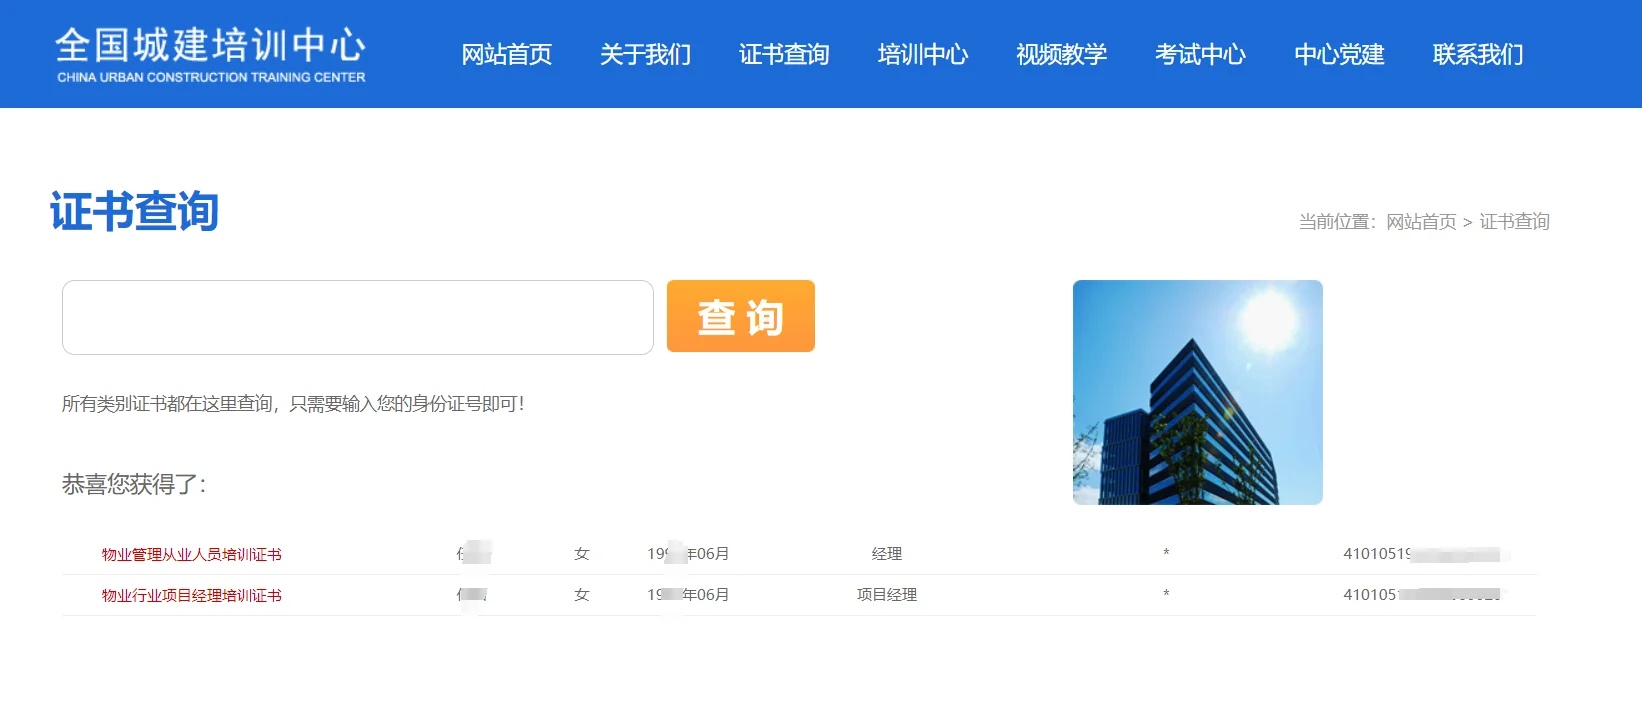Viewport: 1642px width, 702px height.
Task: Click the hint text about entering 身份证号
Action: pyautogui.click(x=293, y=404)
